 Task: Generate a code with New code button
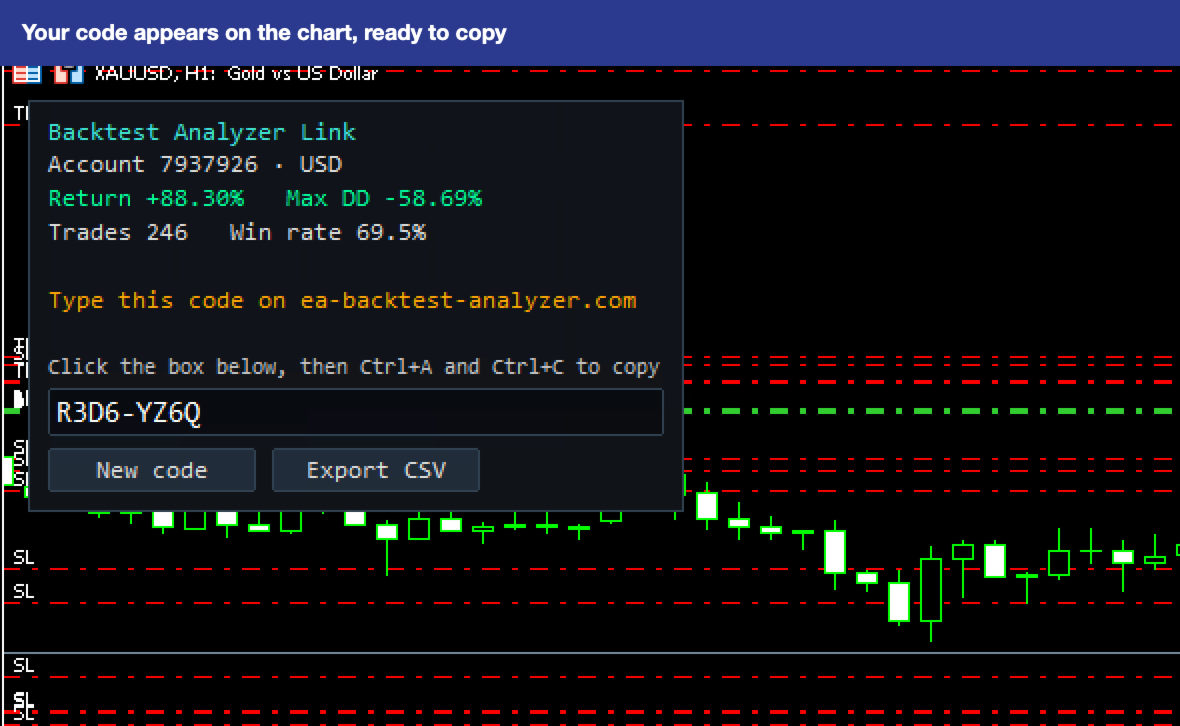(x=152, y=470)
